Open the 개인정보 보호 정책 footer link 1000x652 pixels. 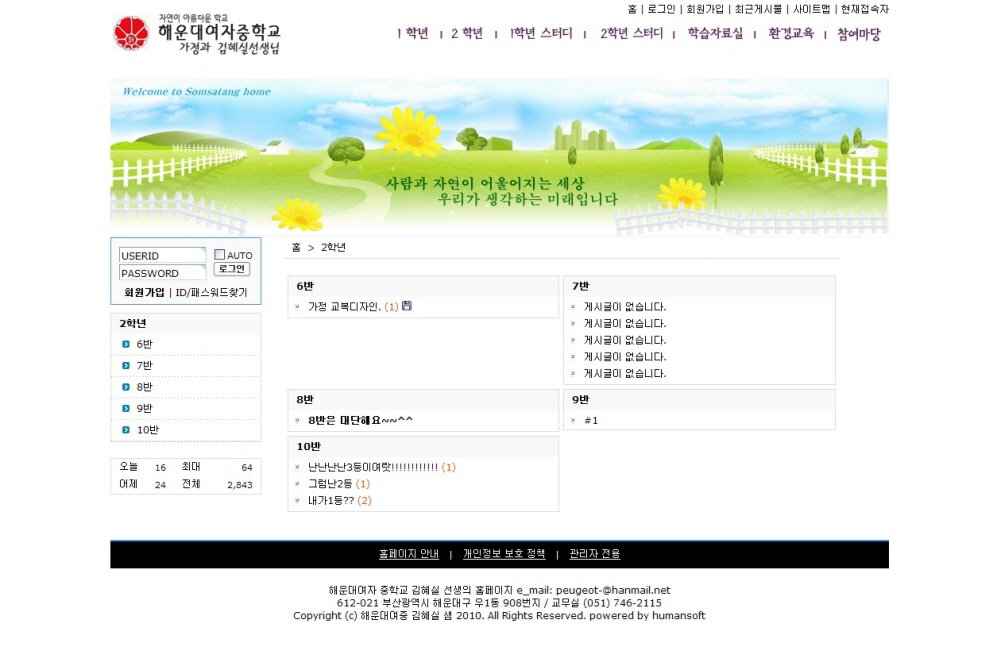(504, 554)
